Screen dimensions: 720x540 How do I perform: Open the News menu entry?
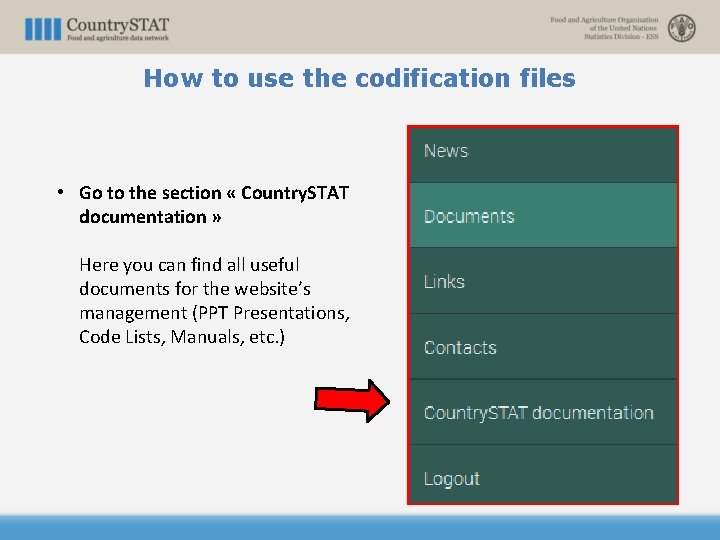coord(543,155)
